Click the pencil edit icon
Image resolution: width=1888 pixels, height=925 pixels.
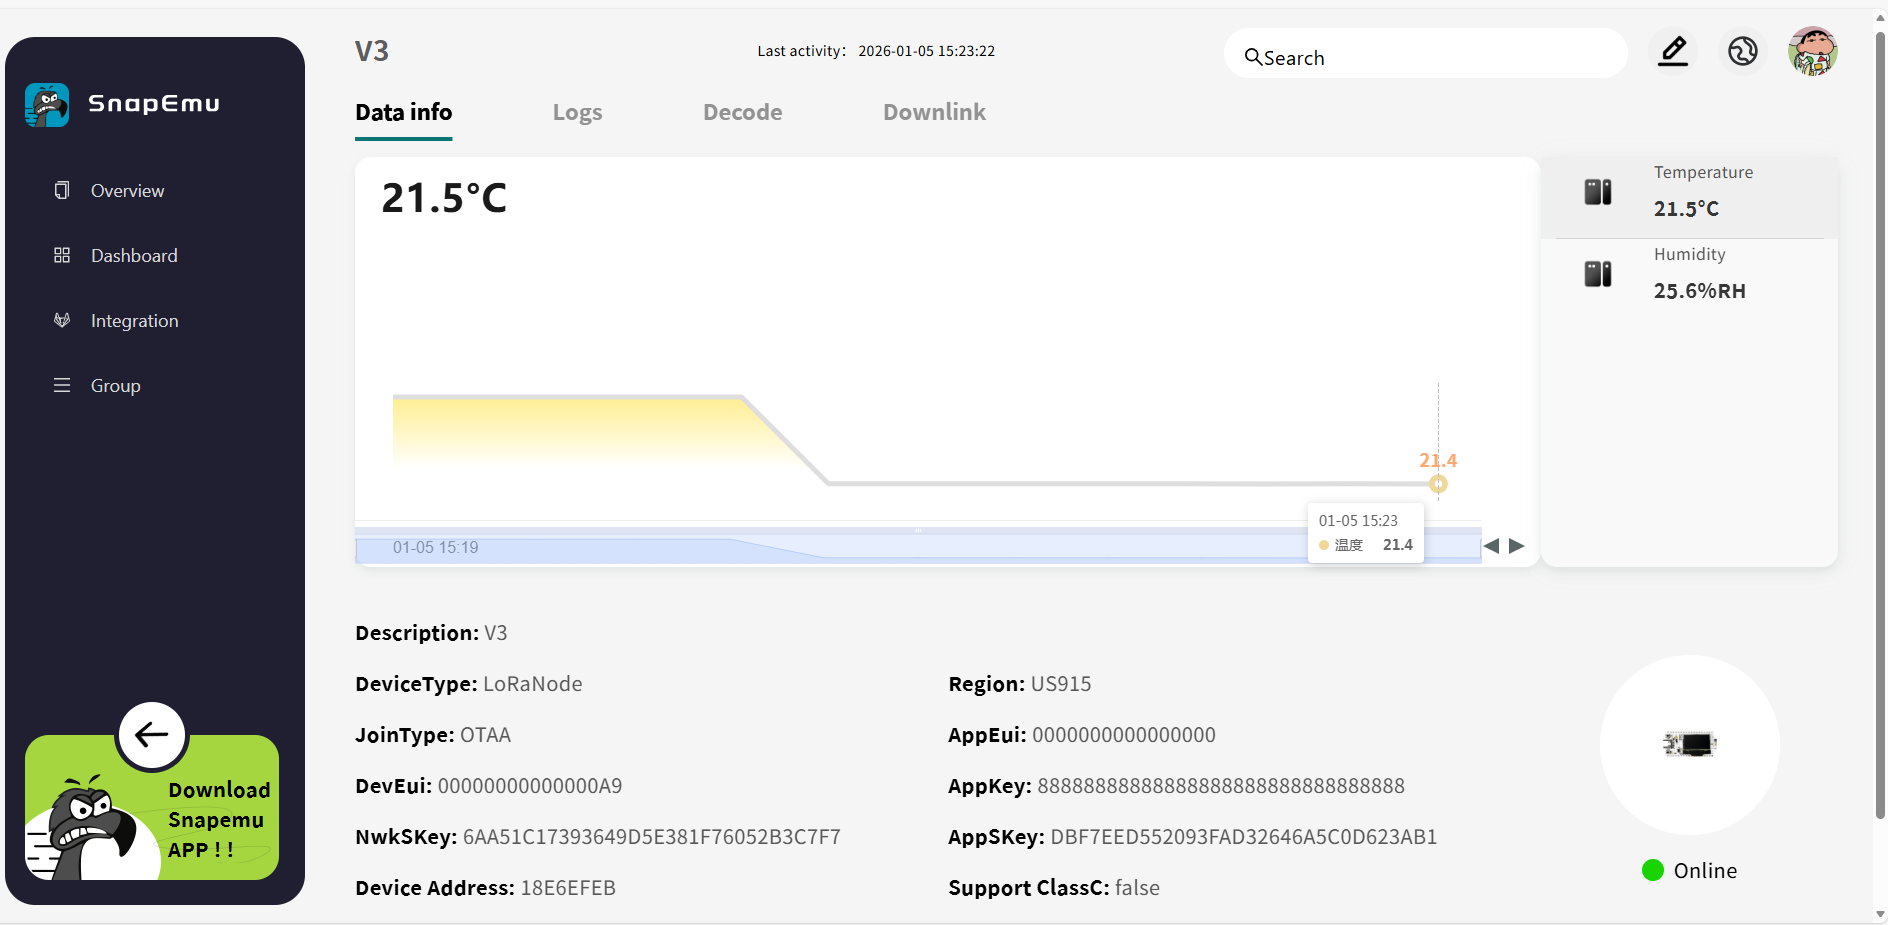(1673, 51)
